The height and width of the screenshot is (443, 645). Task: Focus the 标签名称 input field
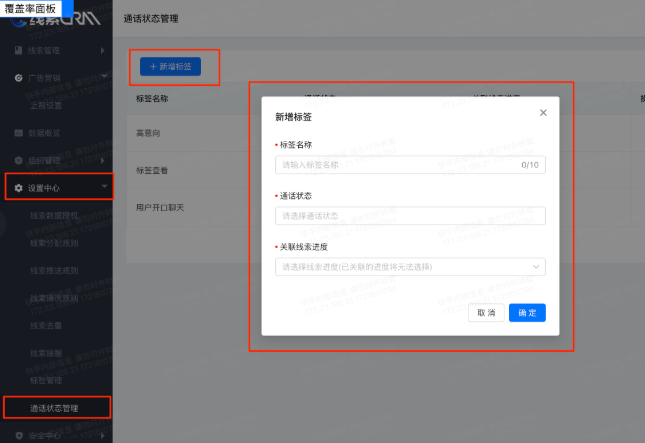411,165
